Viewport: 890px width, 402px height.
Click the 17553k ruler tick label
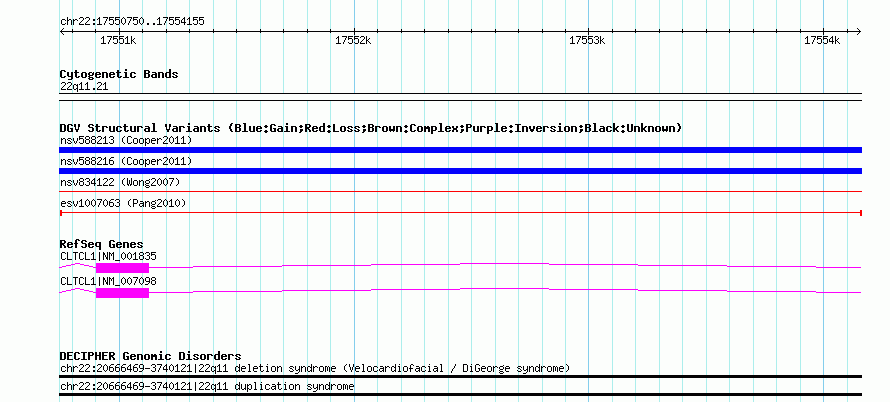point(587,40)
